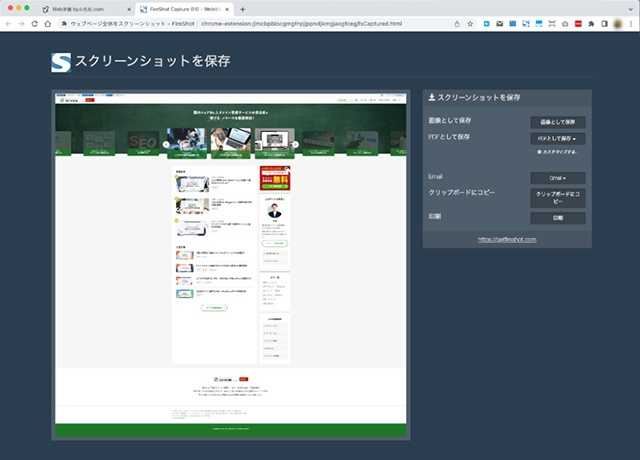Click the browser back arrow
The width and height of the screenshot is (640, 460).
(9, 24)
